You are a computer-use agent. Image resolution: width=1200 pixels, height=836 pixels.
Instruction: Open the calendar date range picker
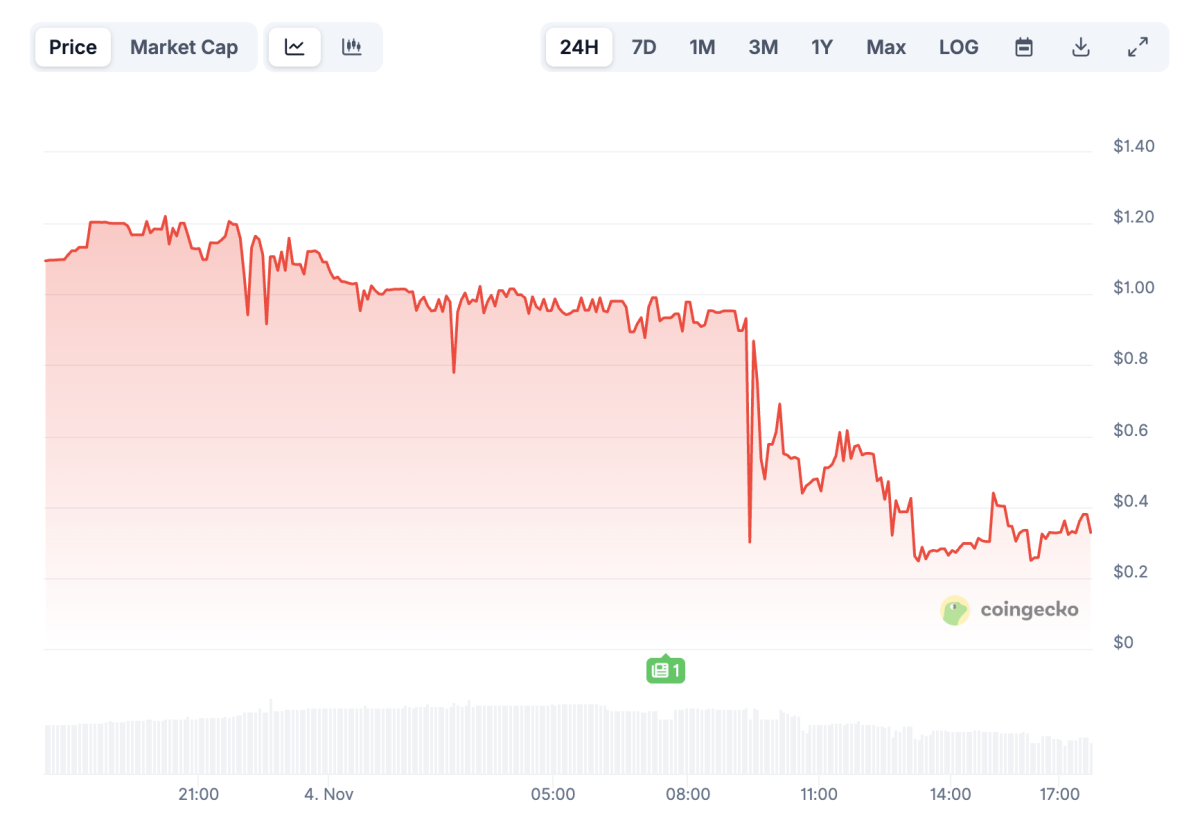click(1024, 47)
